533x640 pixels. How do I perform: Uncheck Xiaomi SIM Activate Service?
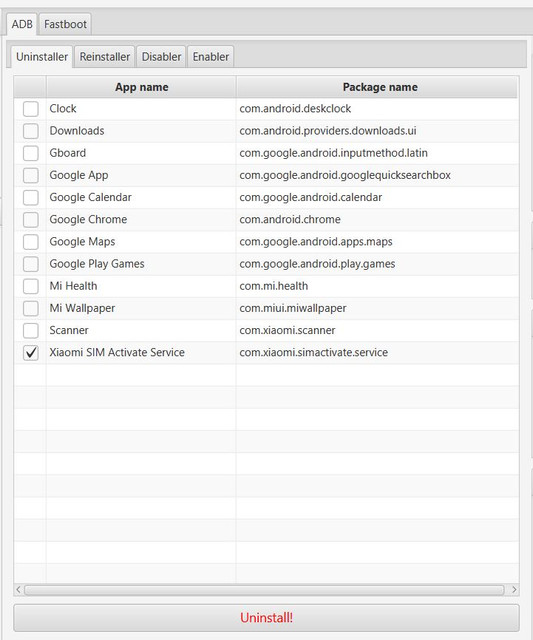pos(31,353)
